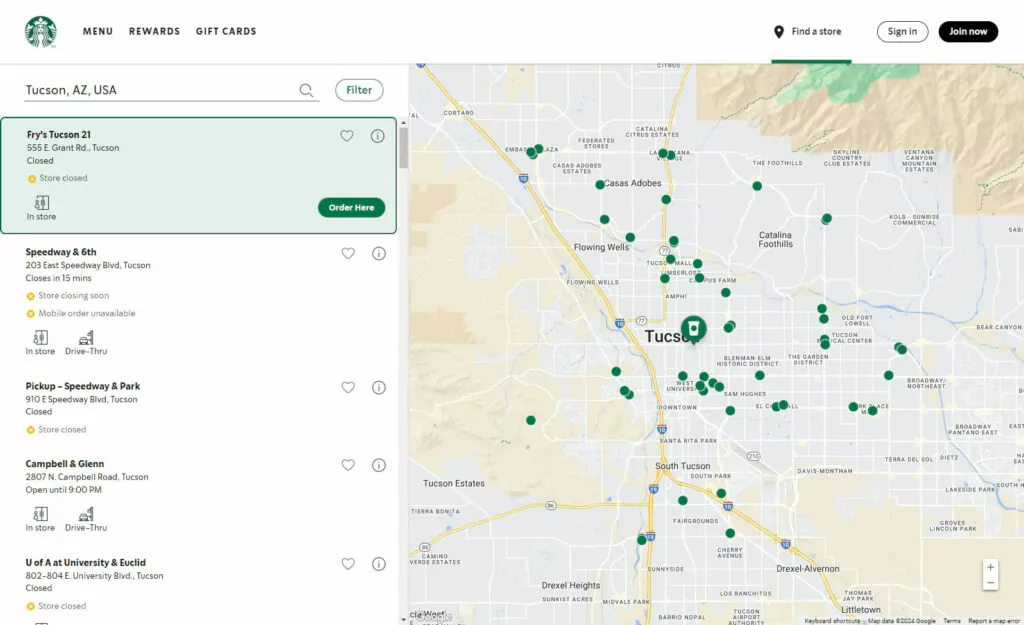Open the map Terms link
1024x625 pixels.
coord(952,620)
